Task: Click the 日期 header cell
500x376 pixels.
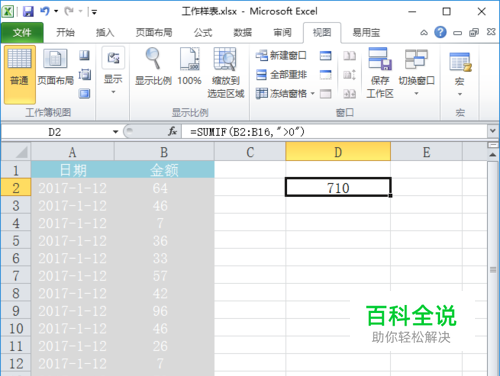Action: (x=73, y=170)
